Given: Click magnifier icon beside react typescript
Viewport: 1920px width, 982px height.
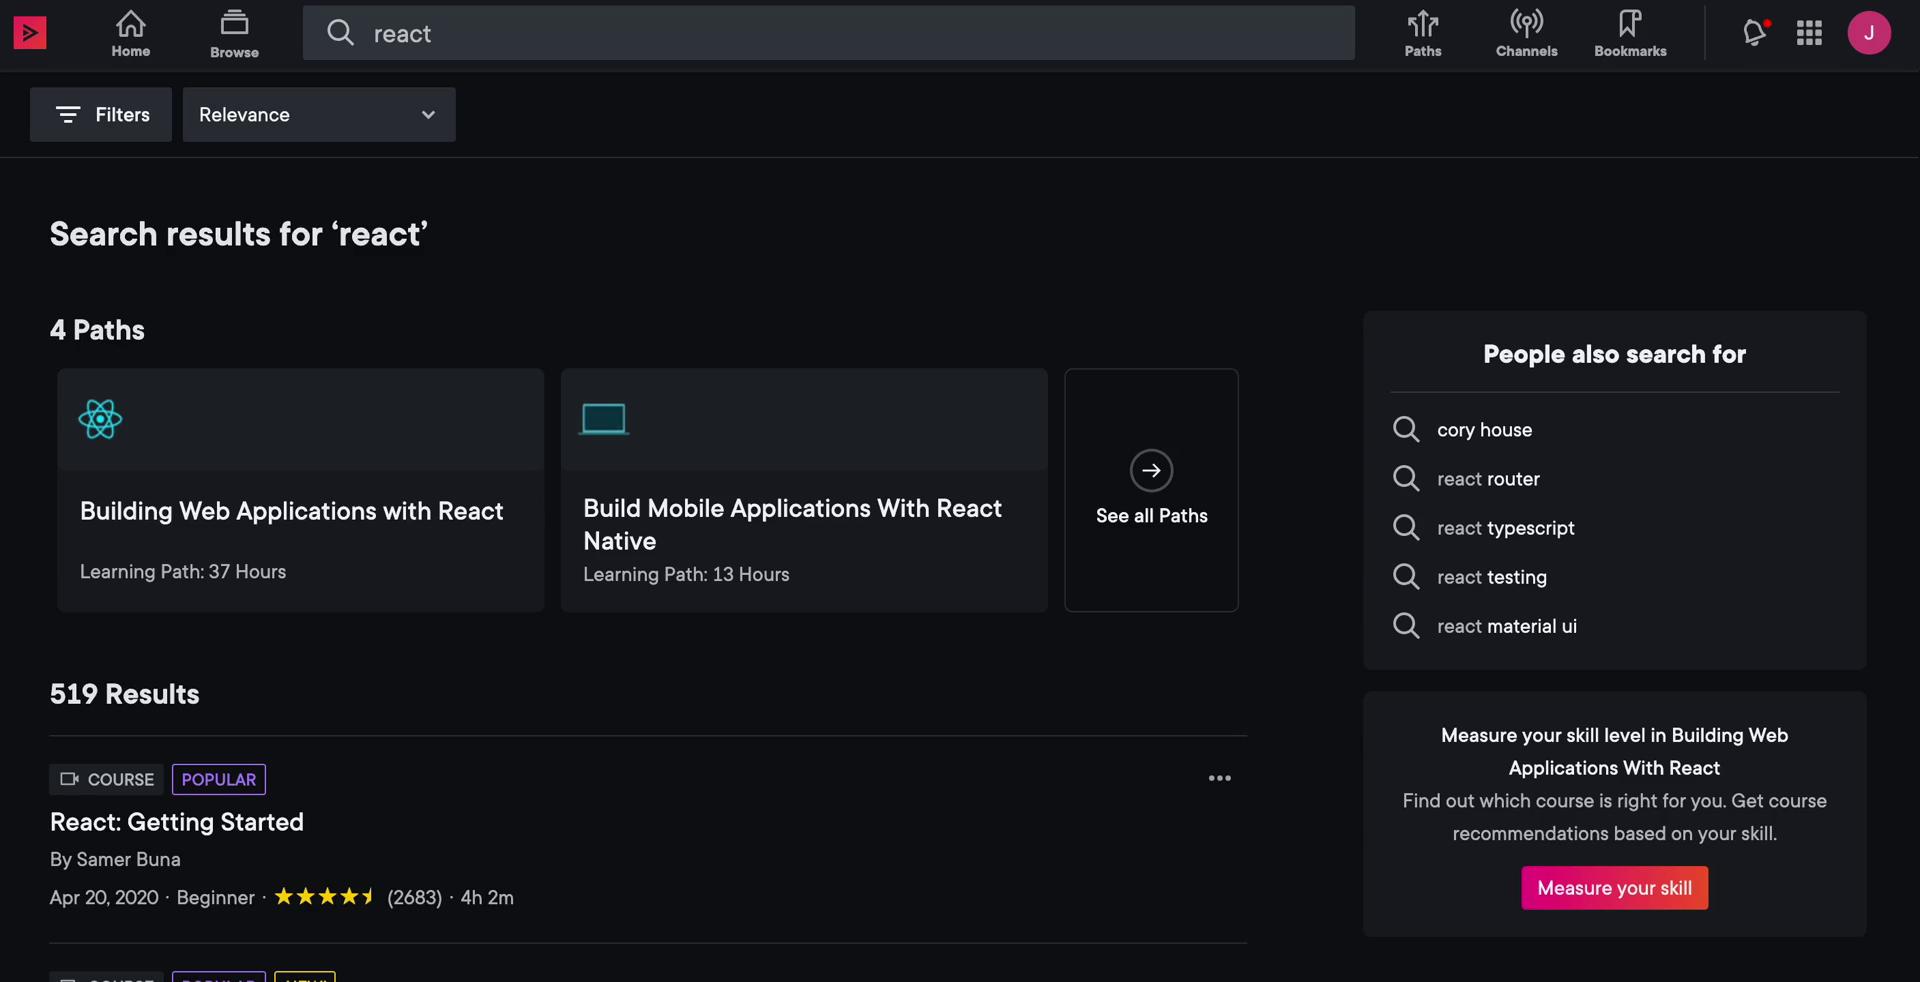Looking at the screenshot, I should click(1406, 527).
